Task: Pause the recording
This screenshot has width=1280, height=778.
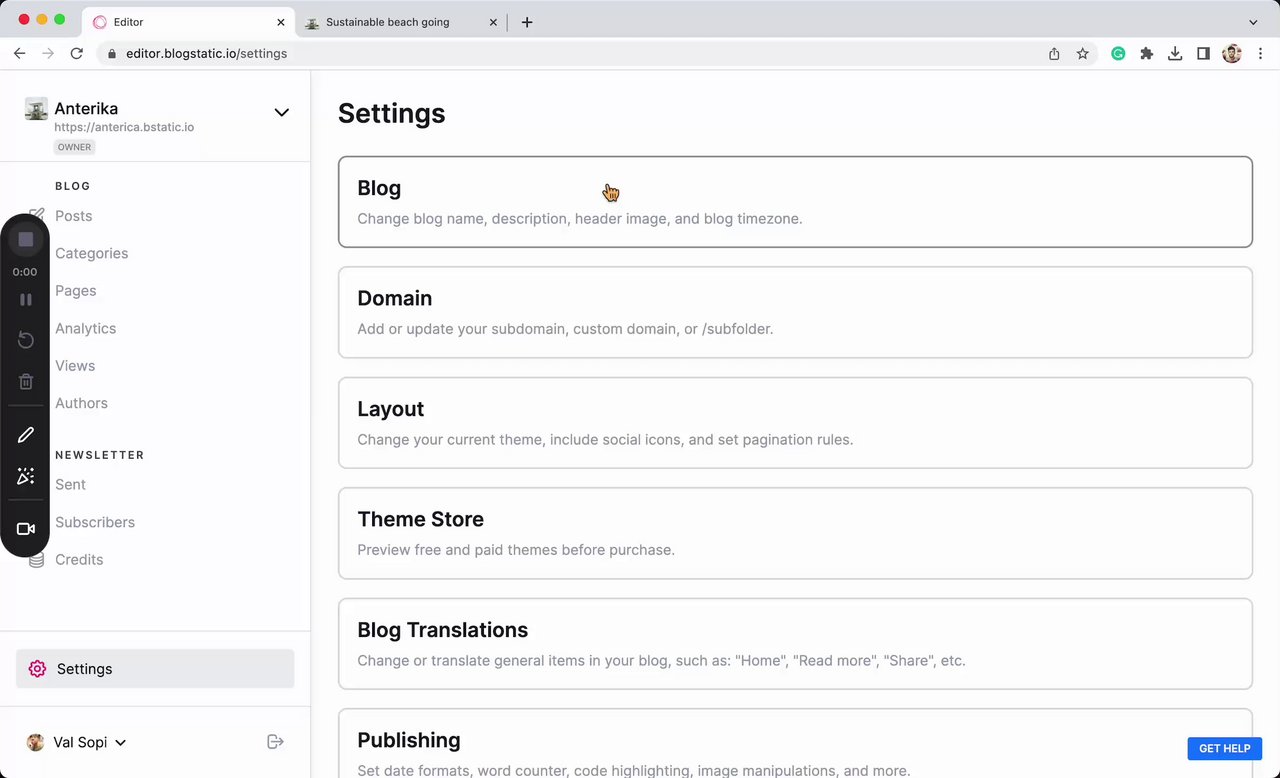Action: pos(26,299)
